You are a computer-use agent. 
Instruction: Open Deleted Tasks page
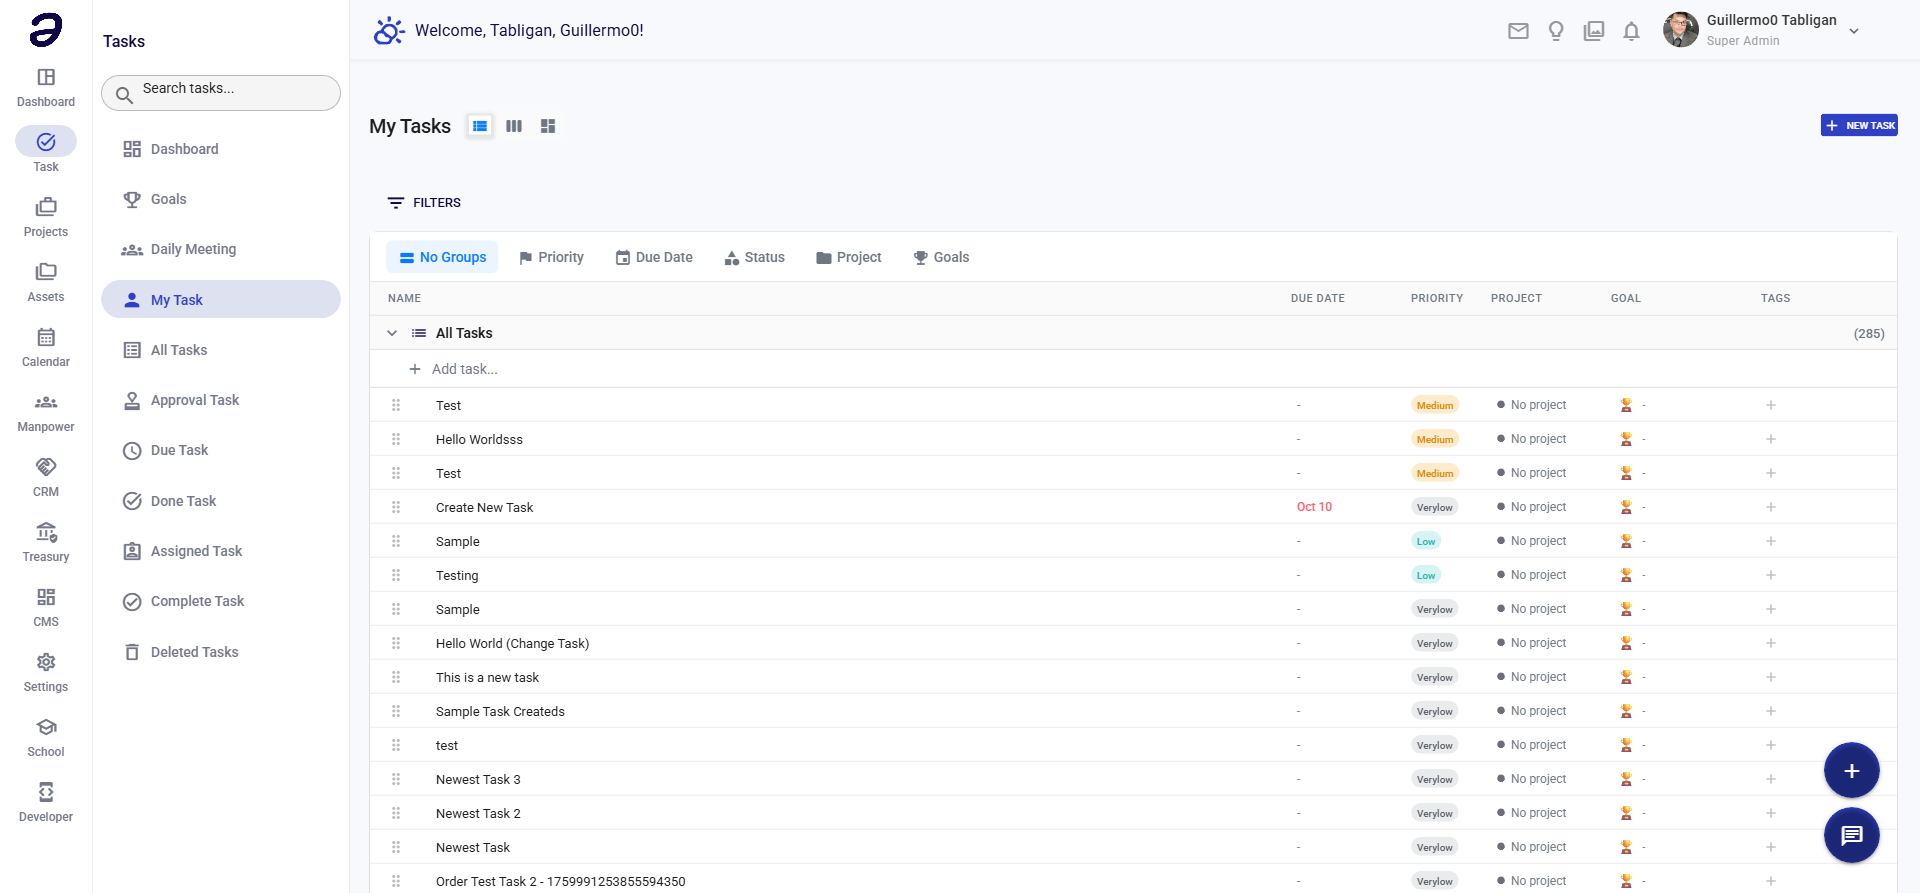pos(221,652)
